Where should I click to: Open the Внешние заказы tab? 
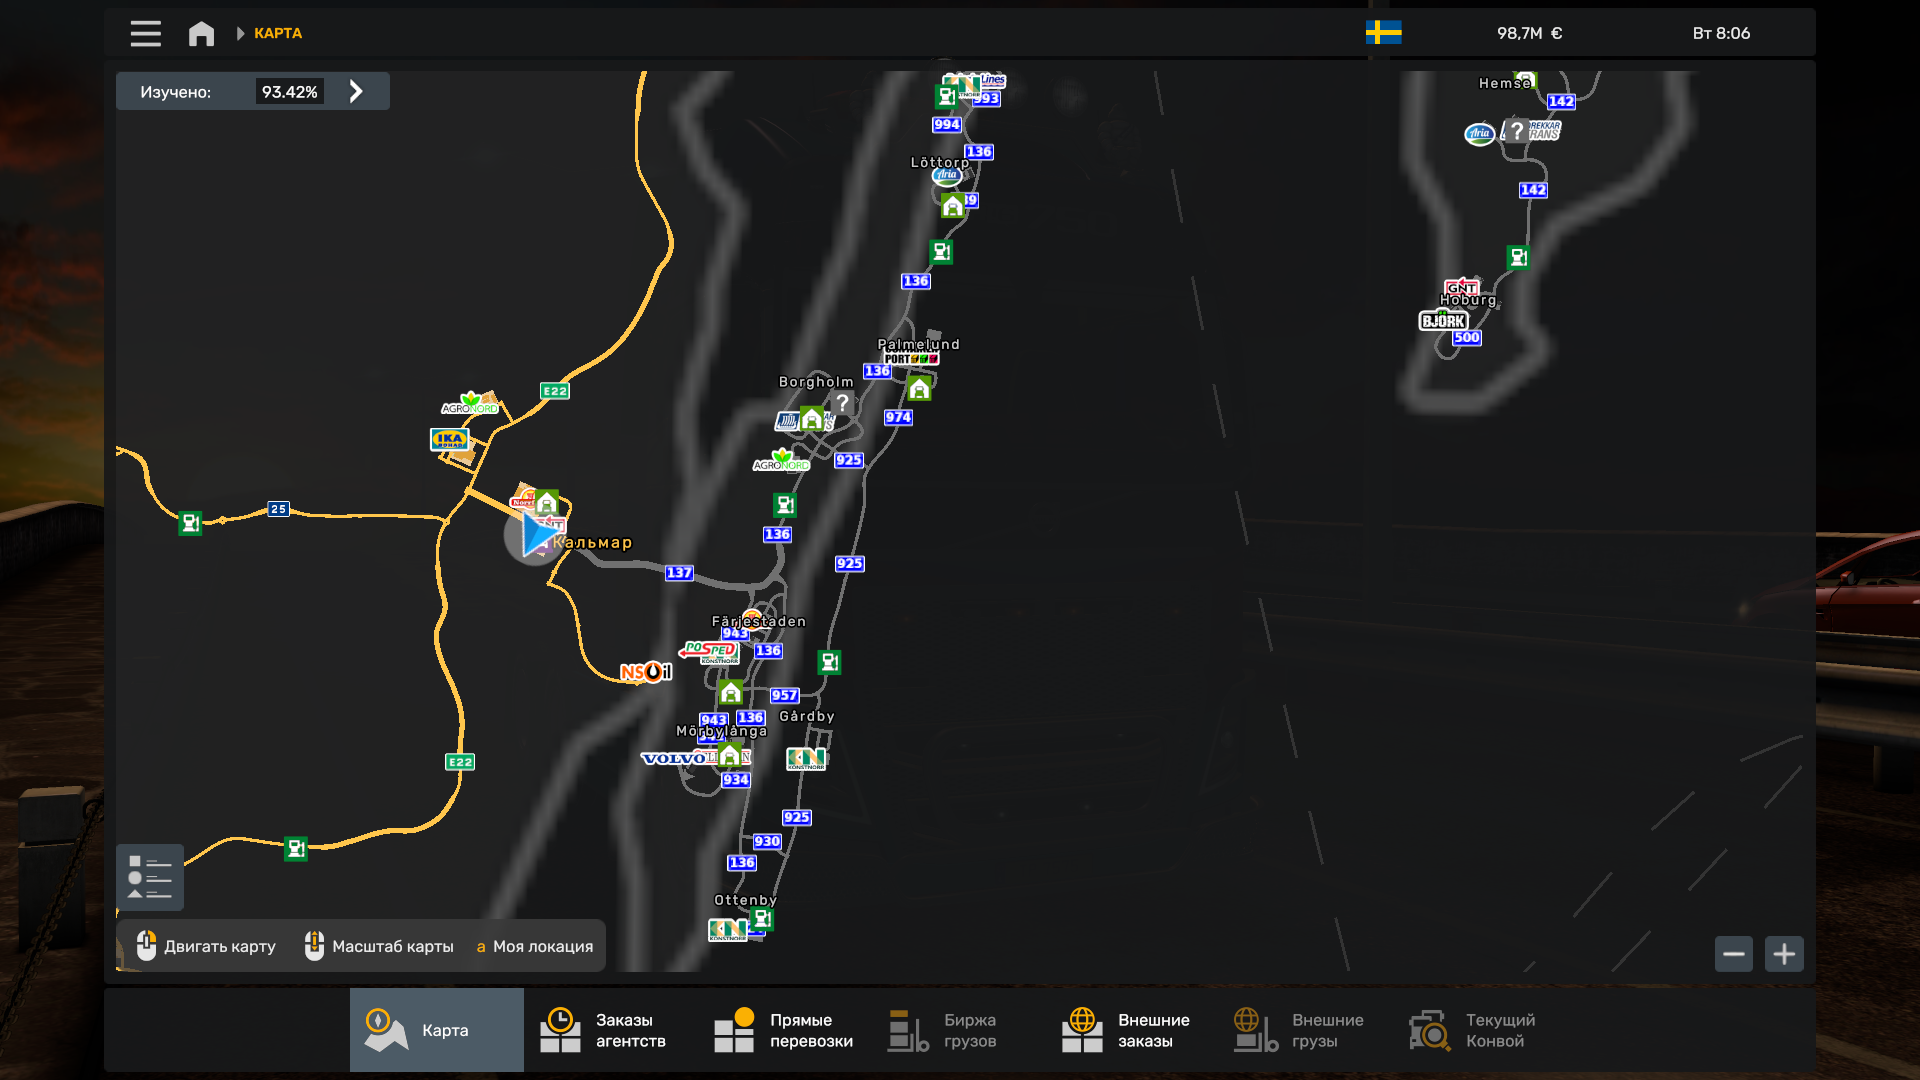(1133, 1030)
